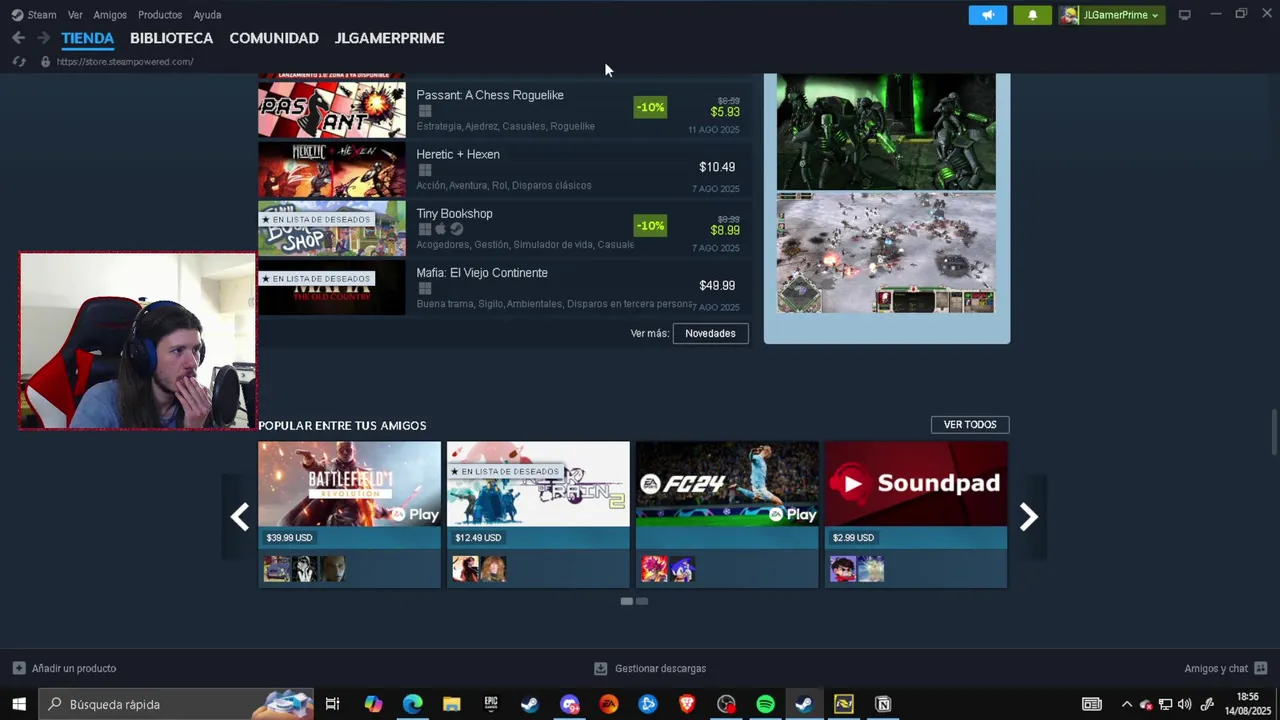Open the Soundpad card
Viewport: 1280px width, 720px height.
[916, 514]
